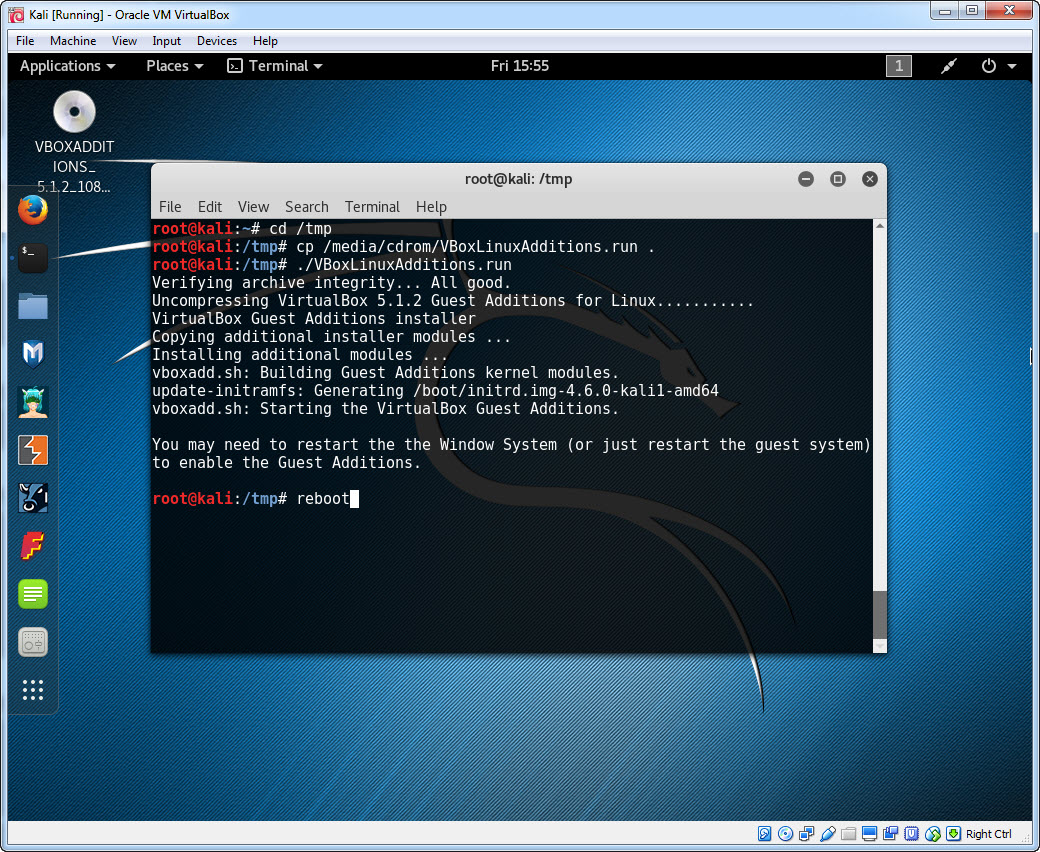Viewport: 1040px width, 852px height.
Task: Open terminal window Help menu
Action: click(x=431, y=207)
